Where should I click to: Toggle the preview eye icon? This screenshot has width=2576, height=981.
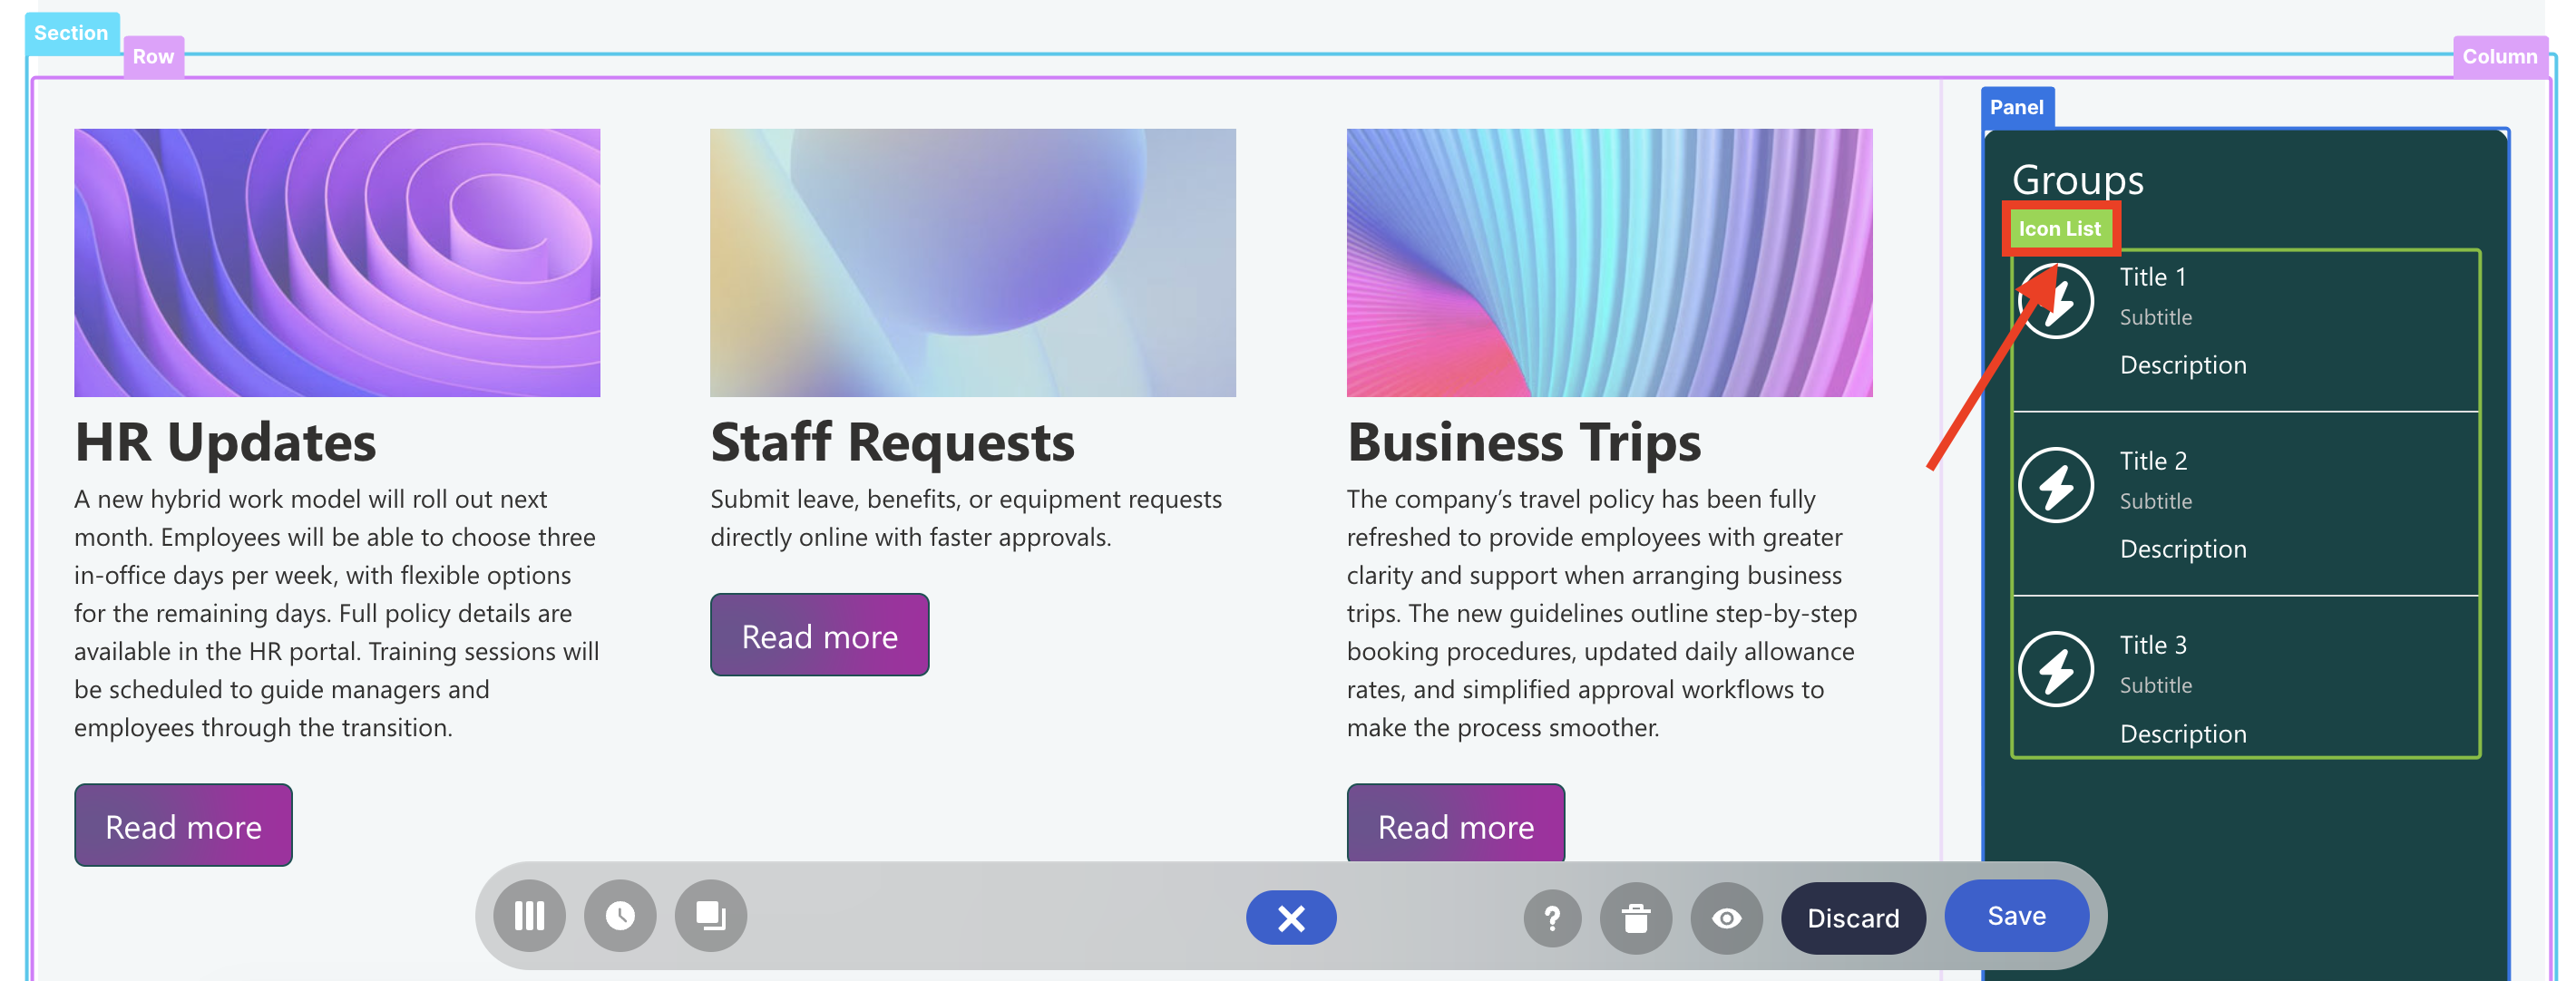[1726, 918]
